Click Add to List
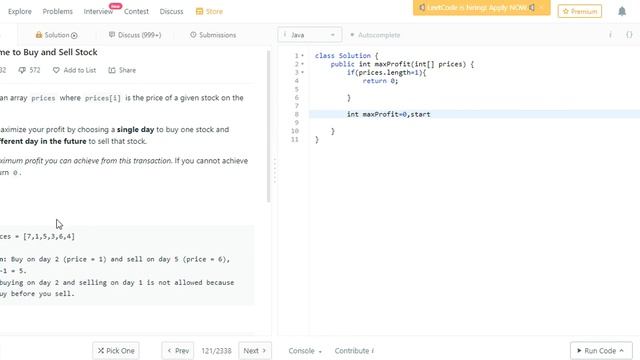 coord(74,70)
